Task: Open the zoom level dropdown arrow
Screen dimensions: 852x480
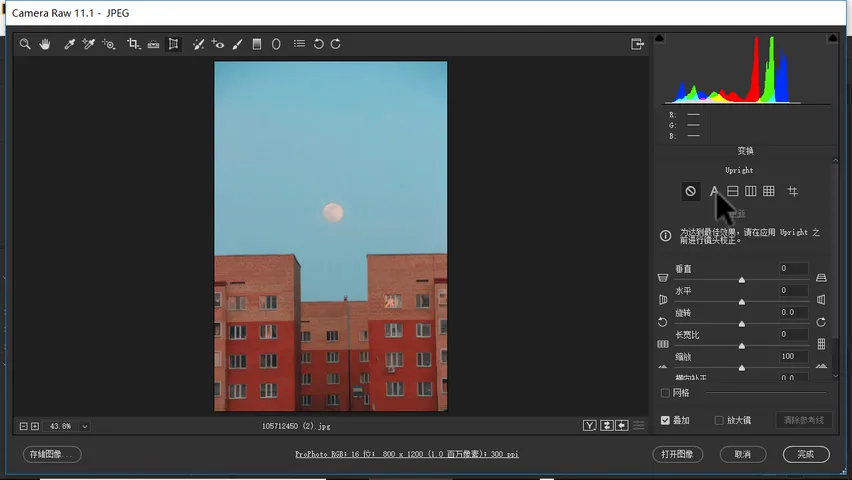Action: point(84,427)
